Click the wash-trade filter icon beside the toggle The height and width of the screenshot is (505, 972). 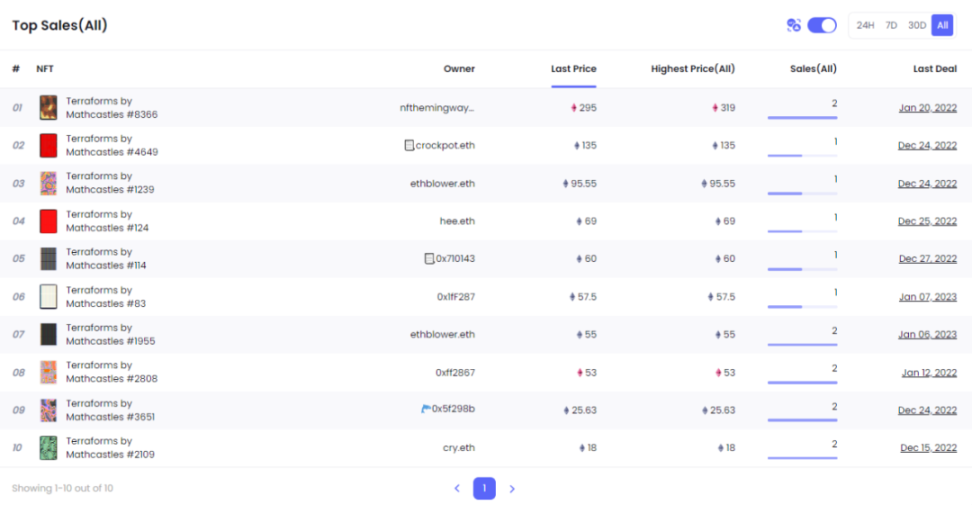click(x=793, y=25)
